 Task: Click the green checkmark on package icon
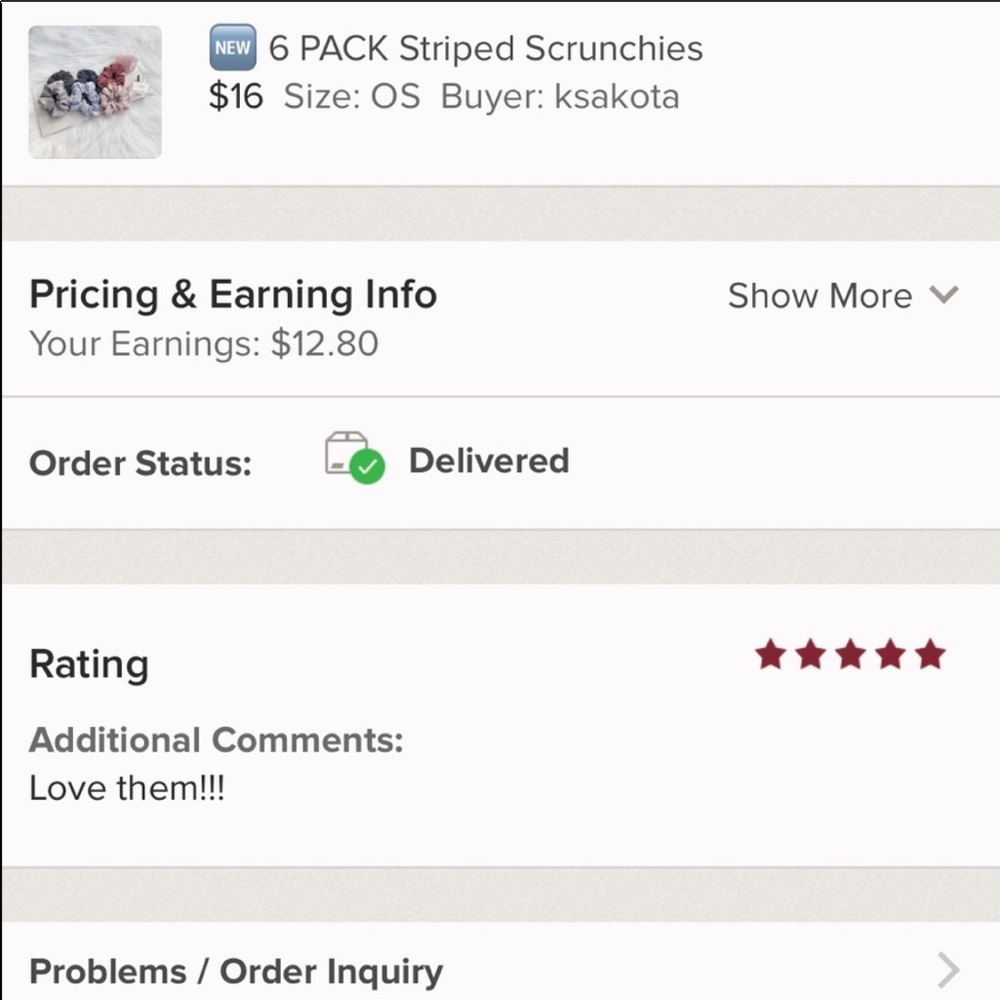[x=369, y=467]
